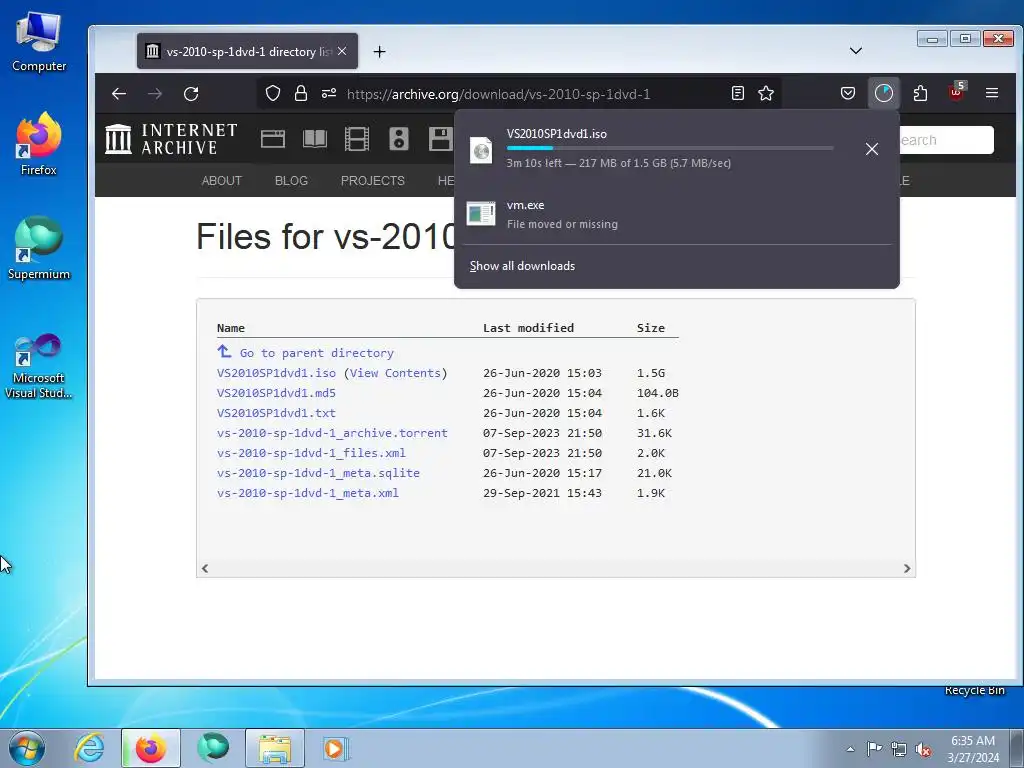Go back using the Firefox back arrow
The width and height of the screenshot is (1024, 768).
point(119,94)
